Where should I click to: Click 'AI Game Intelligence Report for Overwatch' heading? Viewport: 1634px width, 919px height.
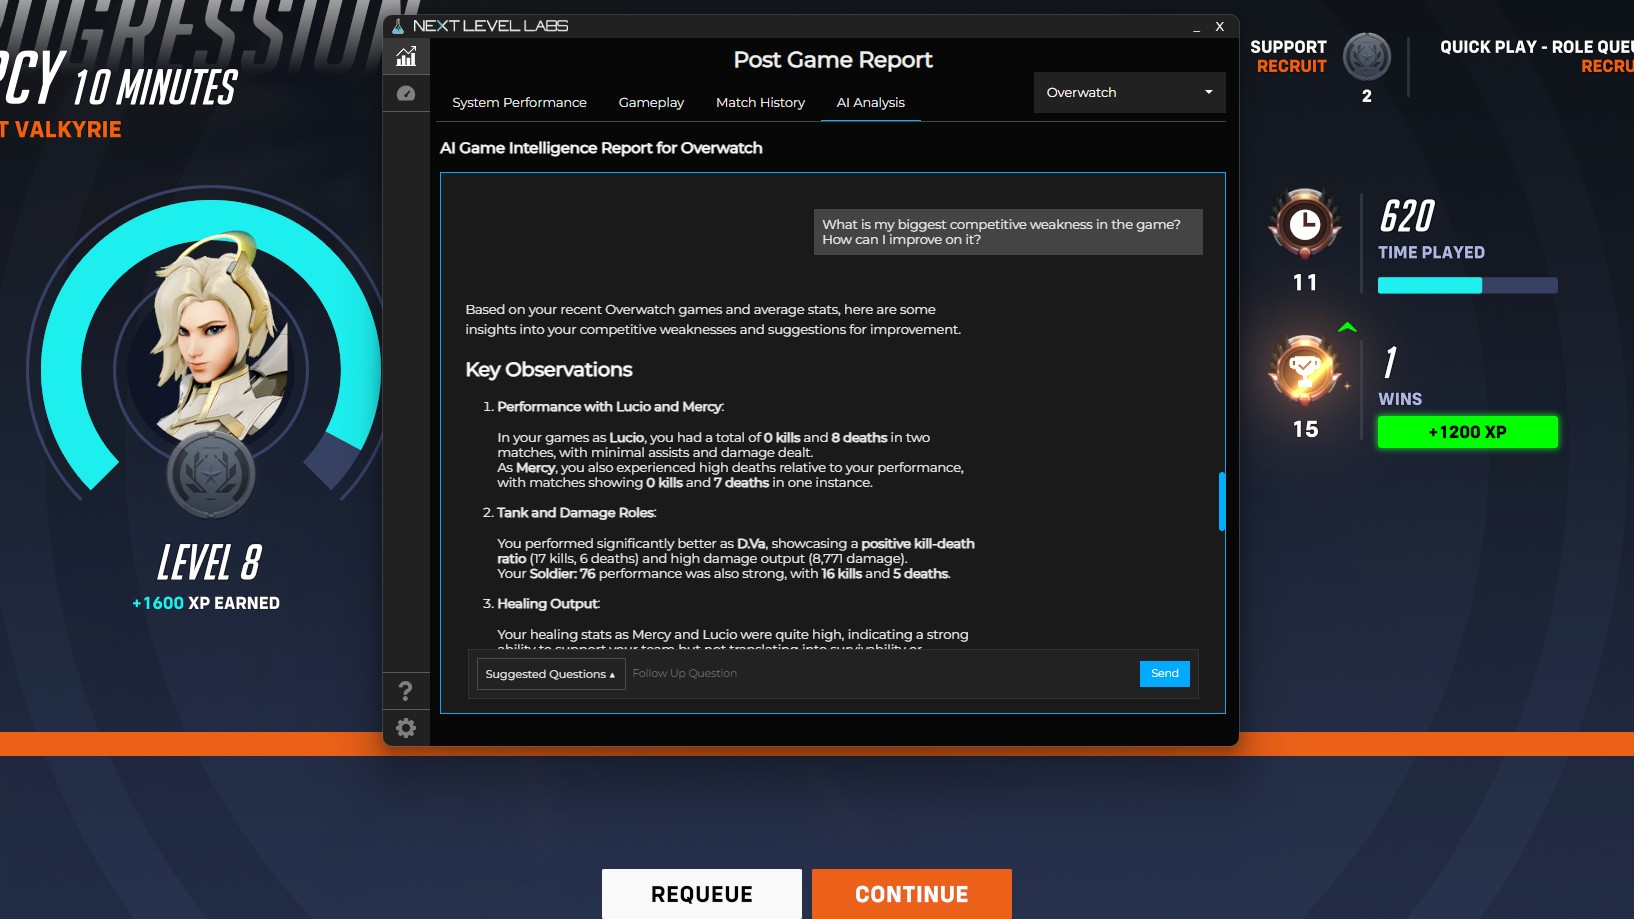click(x=601, y=148)
